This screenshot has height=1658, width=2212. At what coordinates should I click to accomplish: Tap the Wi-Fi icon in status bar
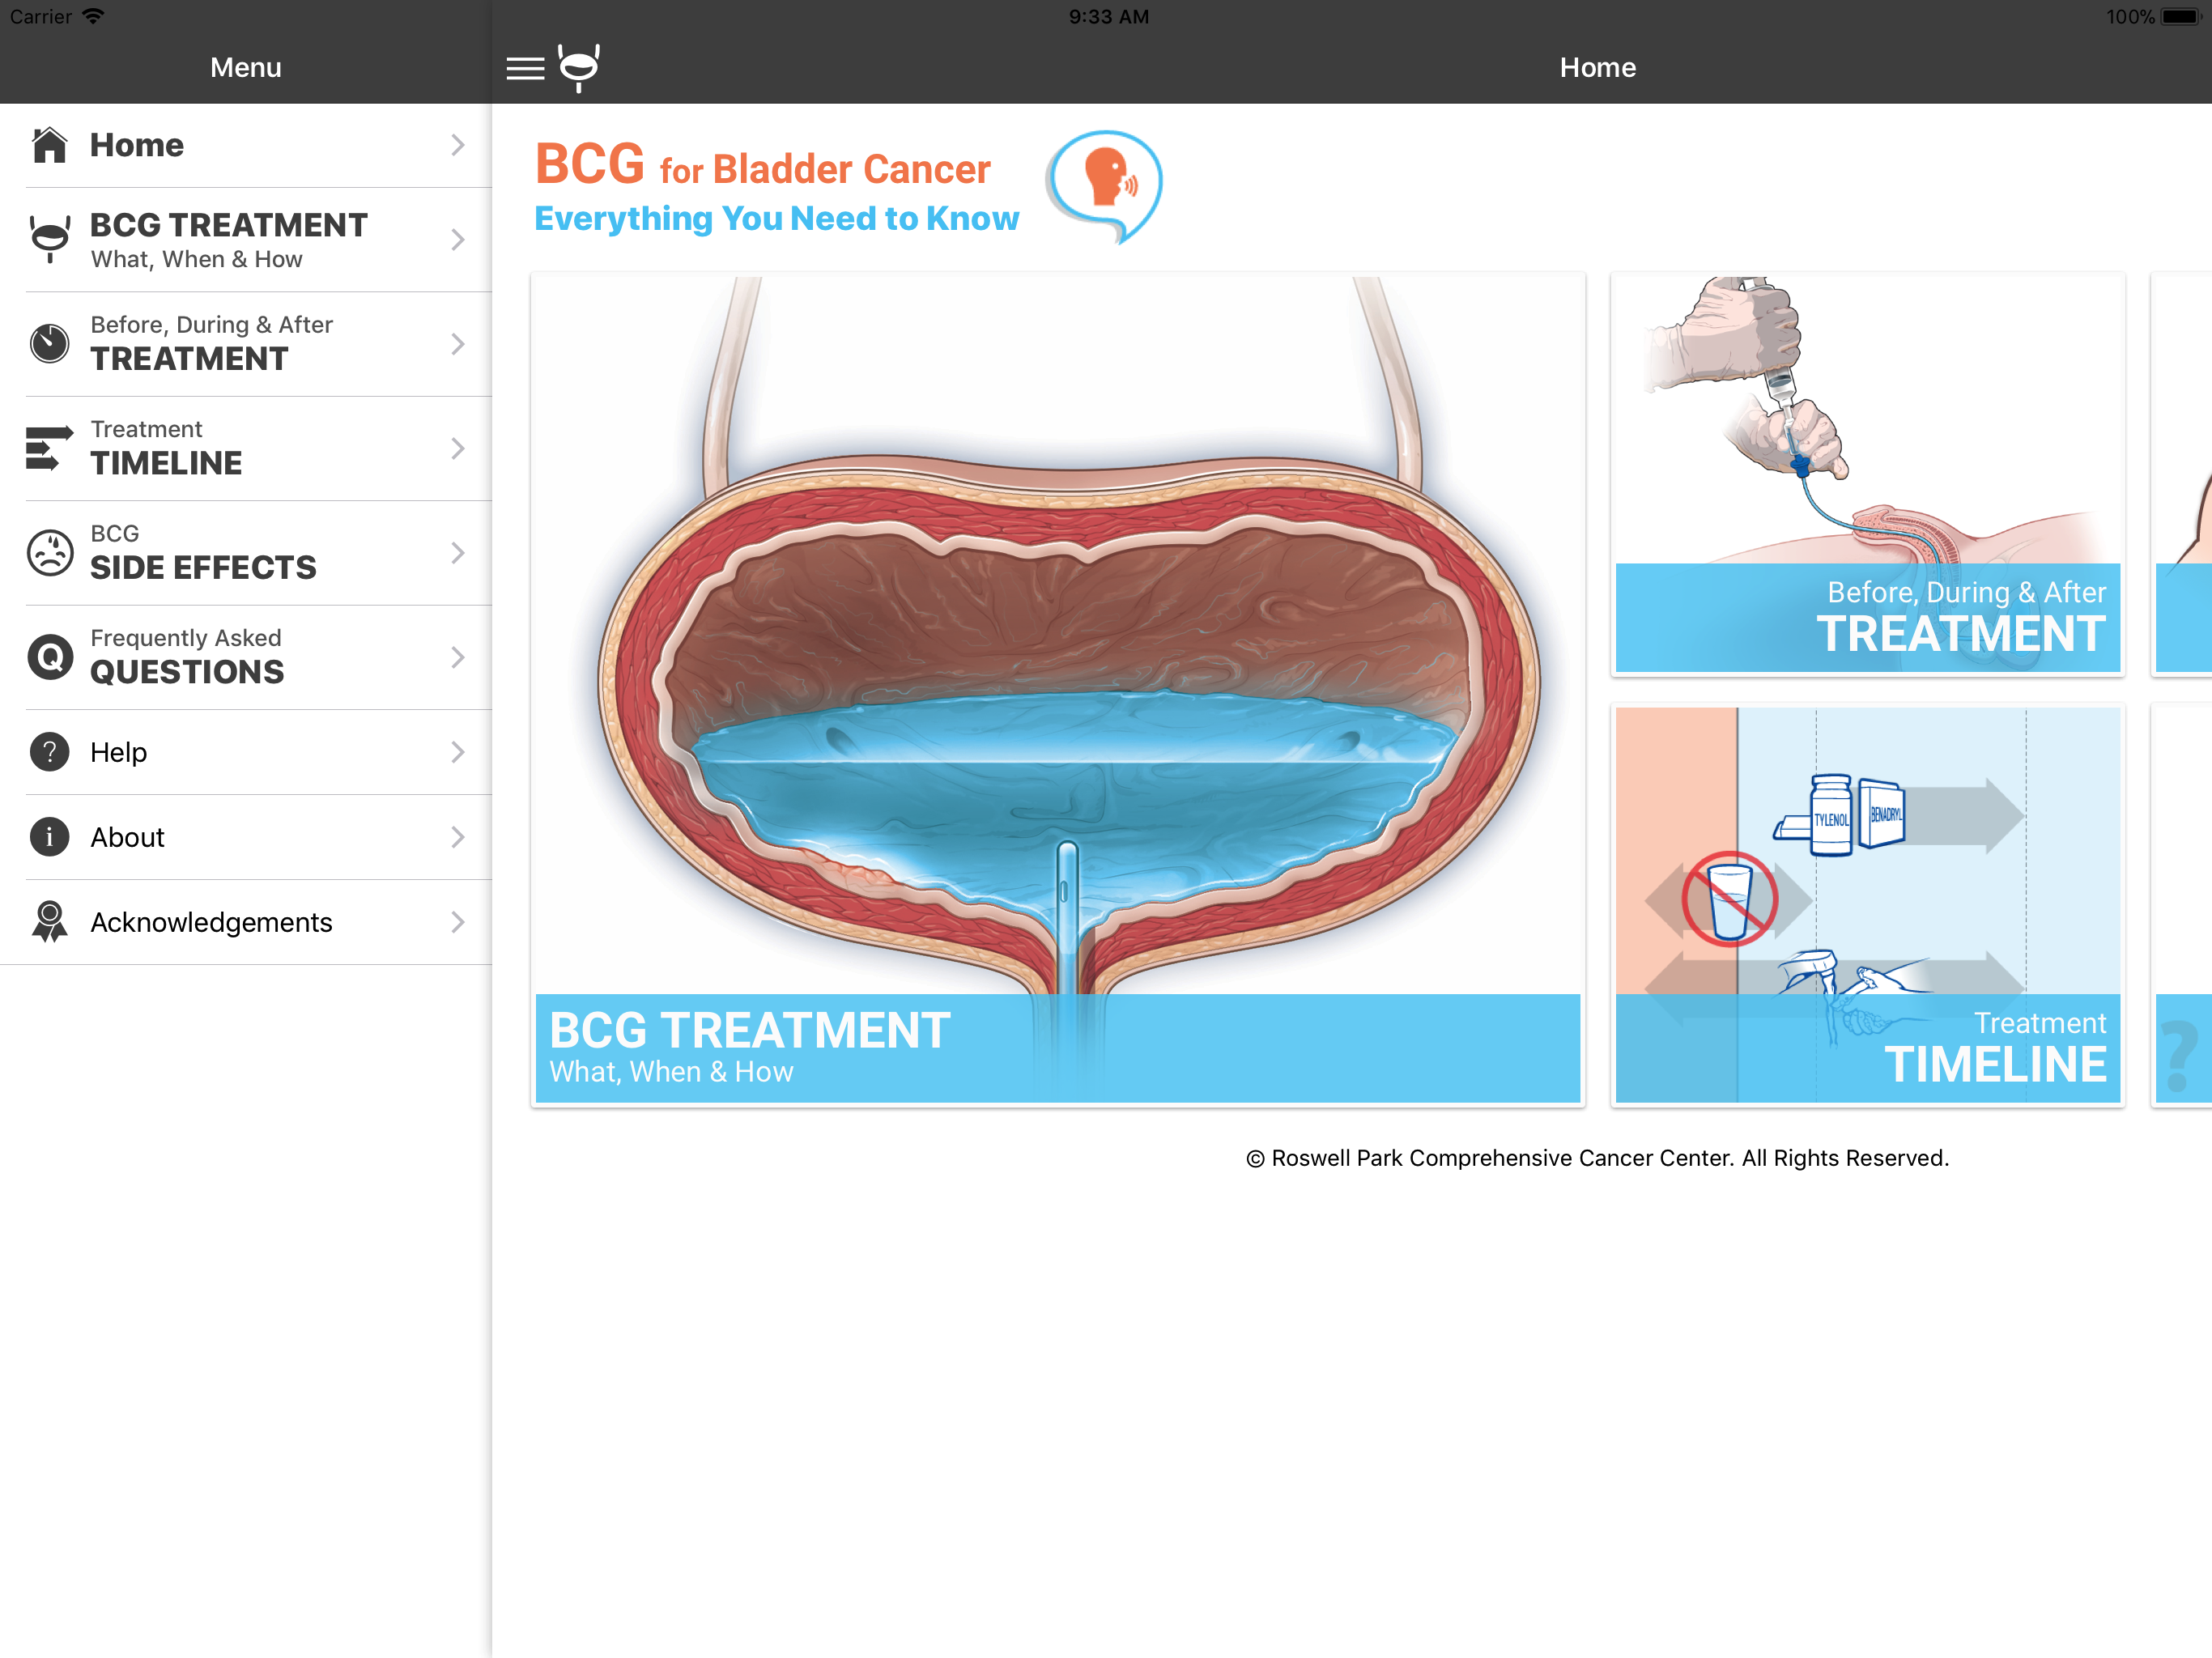93,17
